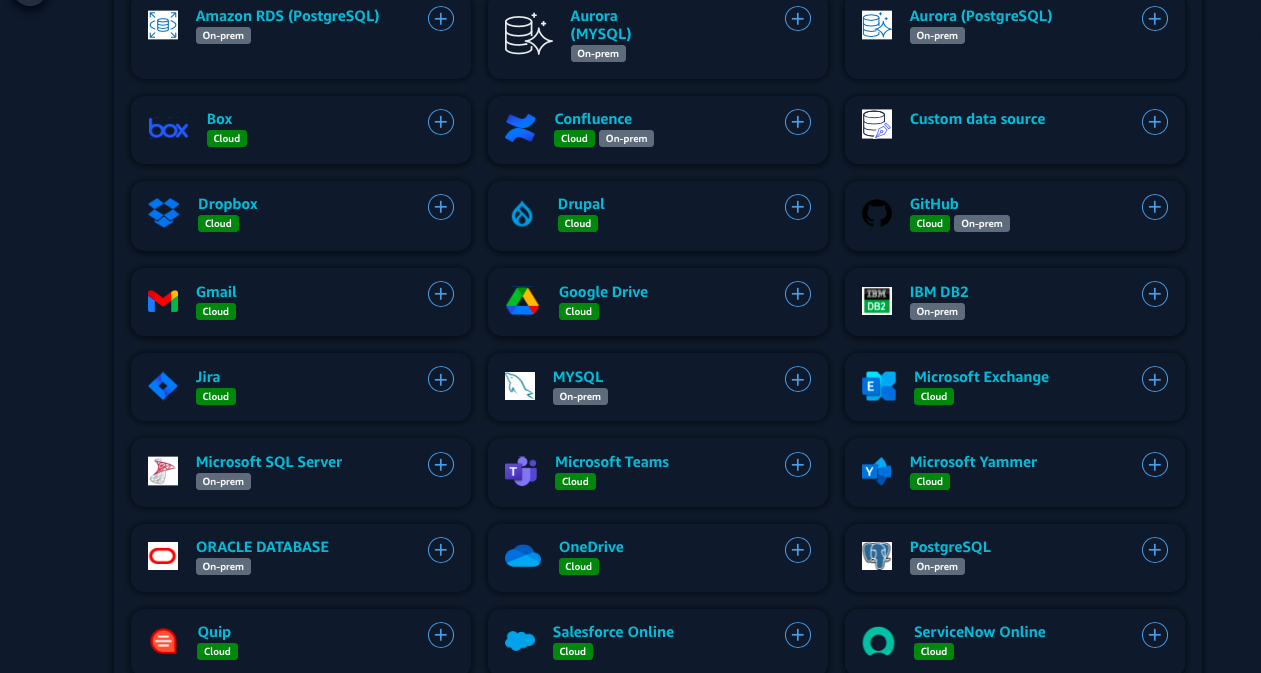
Task: Add Gmail using its plus button
Action: pos(441,294)
